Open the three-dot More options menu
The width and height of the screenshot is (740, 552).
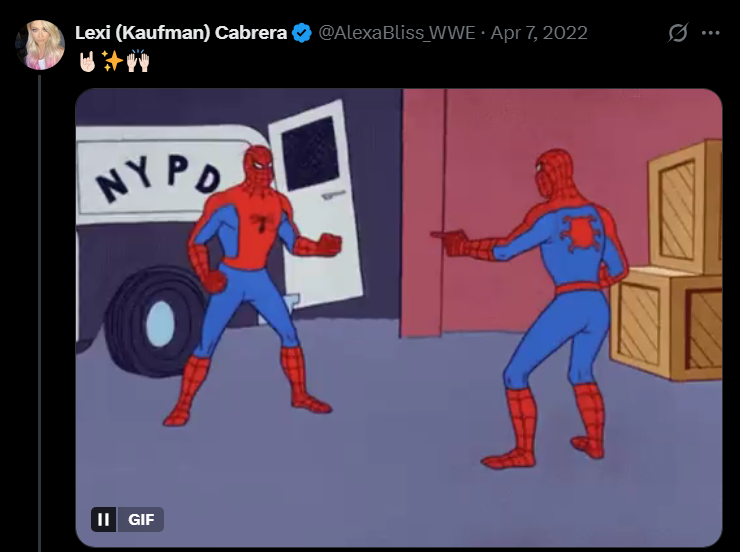click(710, 33)
